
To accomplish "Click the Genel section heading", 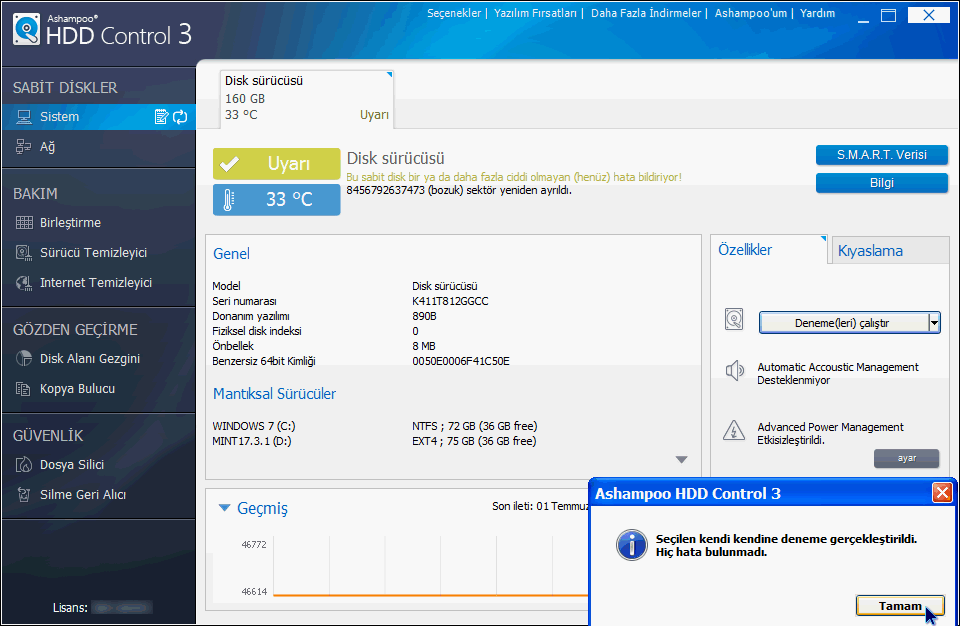I will (231, 254).
